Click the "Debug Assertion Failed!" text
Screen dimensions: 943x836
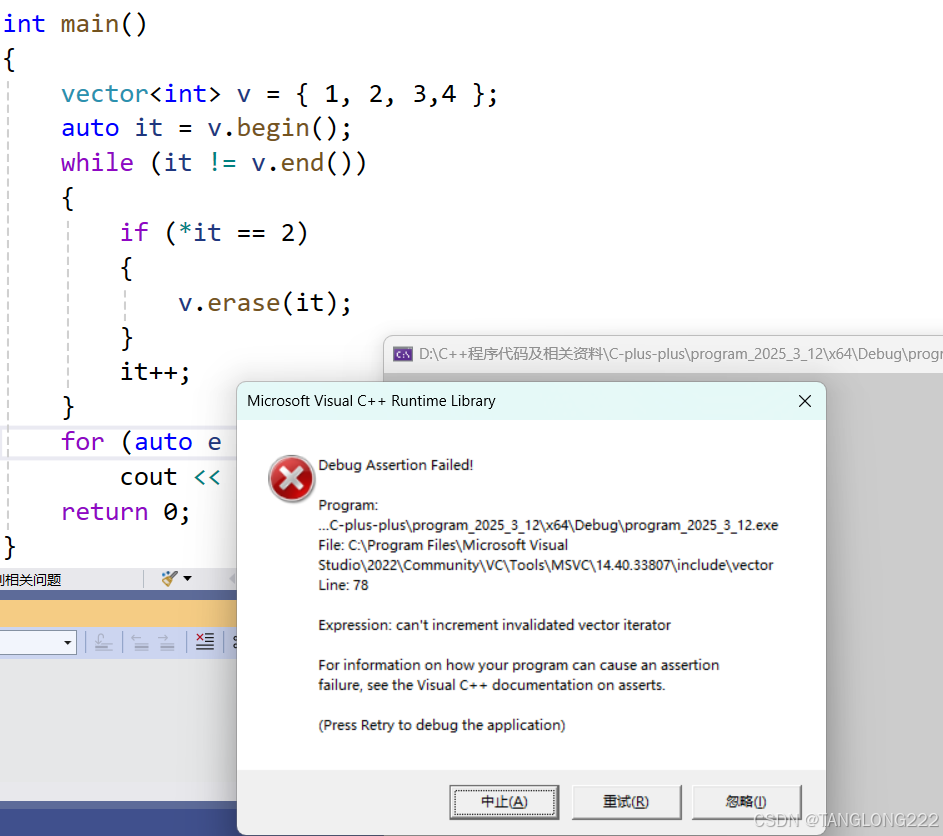(396, 466)
